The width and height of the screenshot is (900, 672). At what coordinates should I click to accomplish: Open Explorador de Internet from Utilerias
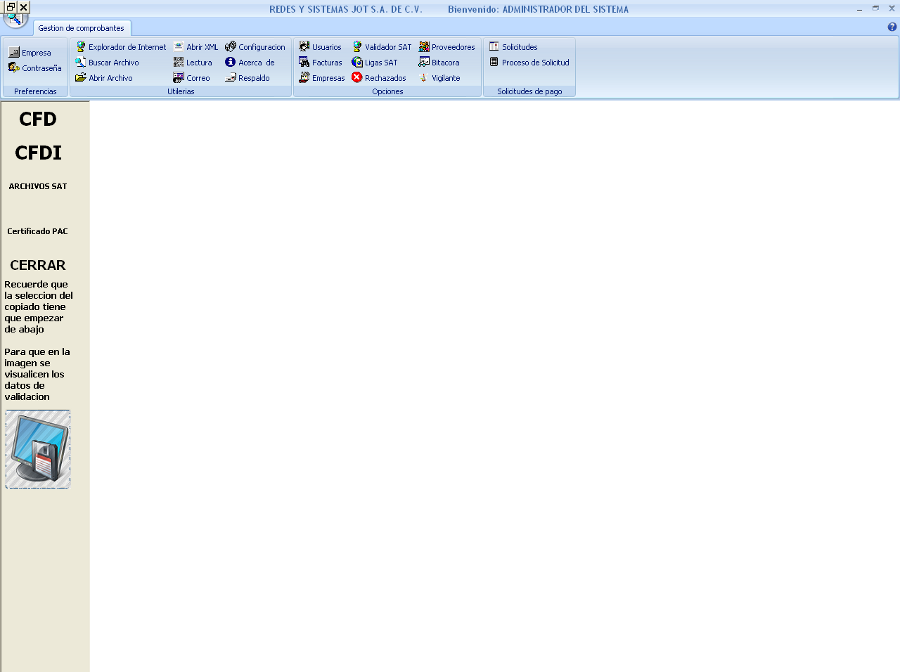pos(121,47)
